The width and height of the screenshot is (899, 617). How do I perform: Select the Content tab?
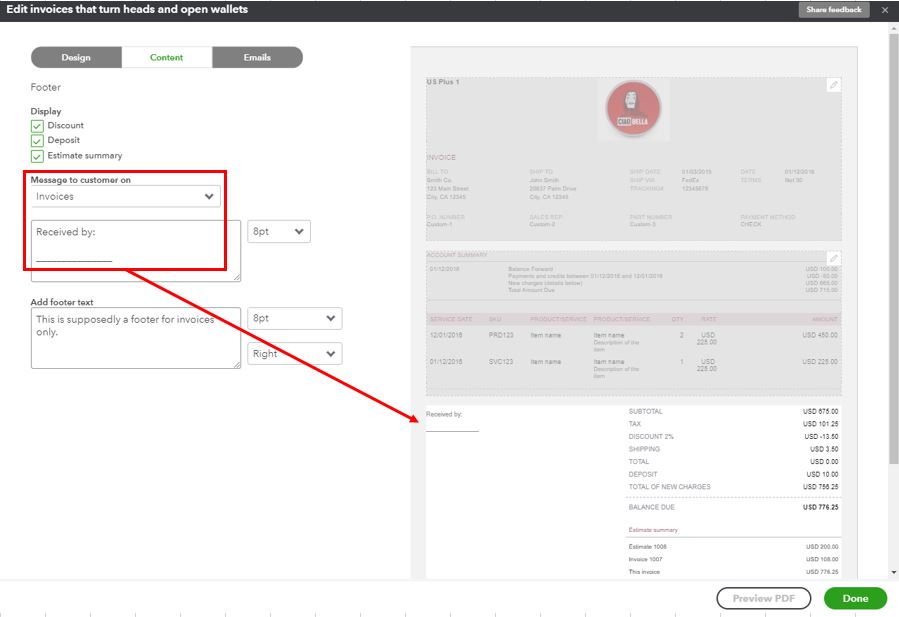[x=166, y=57]
